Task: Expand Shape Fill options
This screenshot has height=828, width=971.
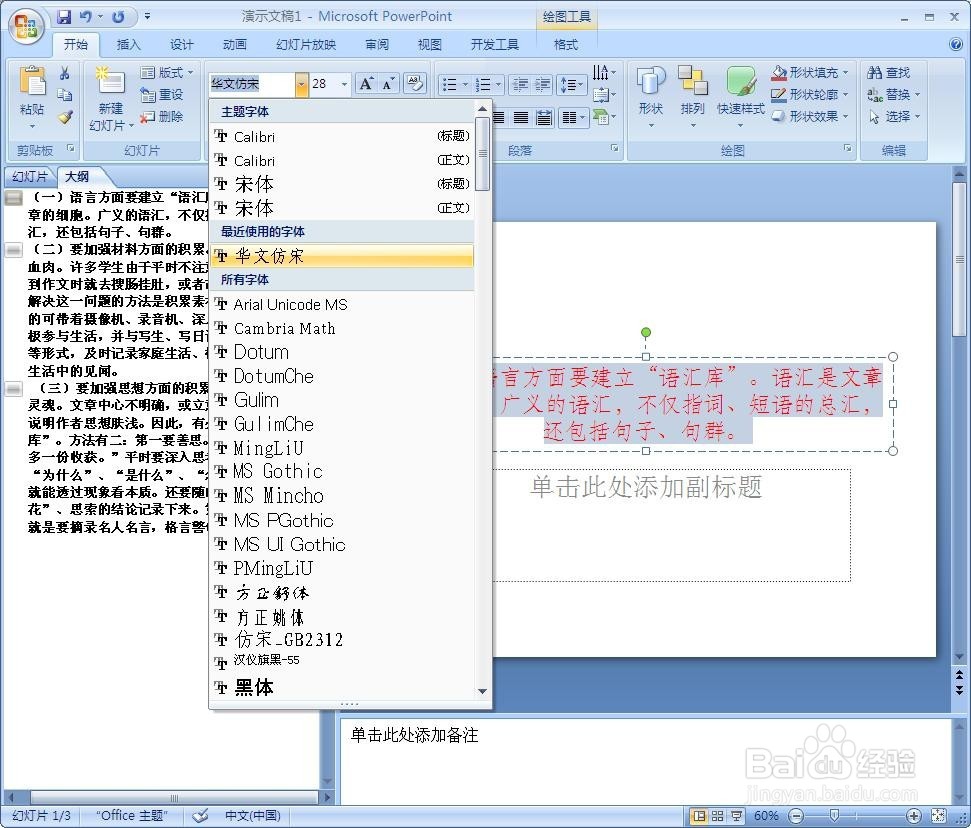Action: click(845, 72)
